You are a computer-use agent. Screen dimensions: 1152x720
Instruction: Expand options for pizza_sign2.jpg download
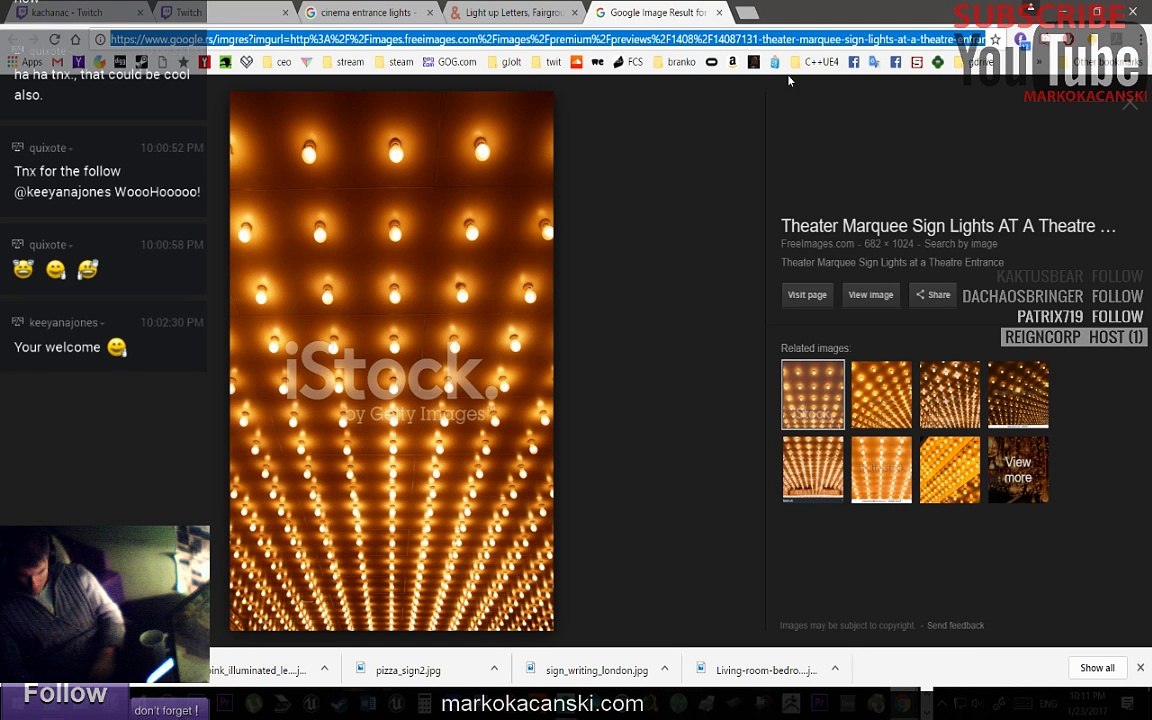[494, 669]
